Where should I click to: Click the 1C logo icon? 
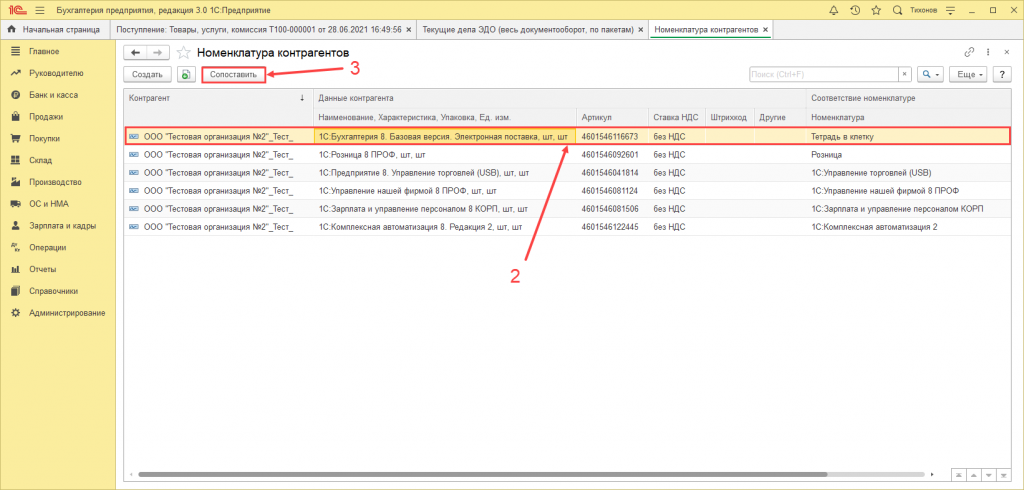click(16, 10)
